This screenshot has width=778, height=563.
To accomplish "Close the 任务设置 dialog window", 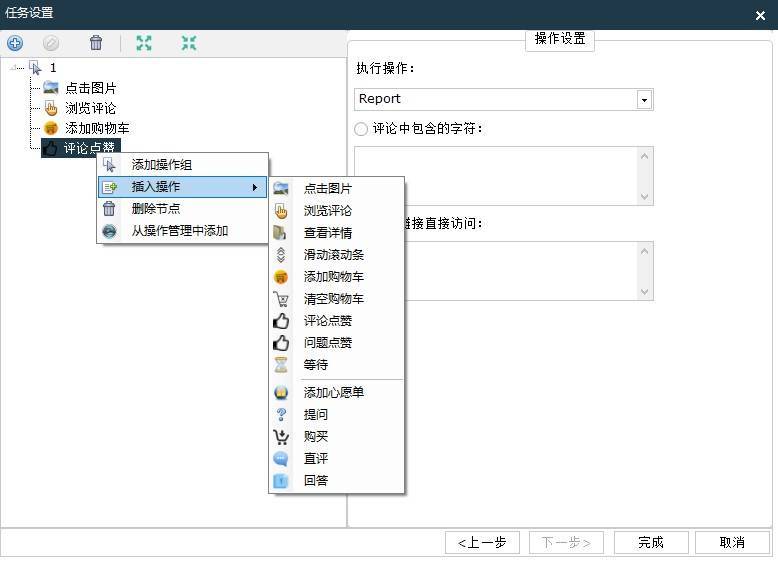I will click(x=760, y=15).
